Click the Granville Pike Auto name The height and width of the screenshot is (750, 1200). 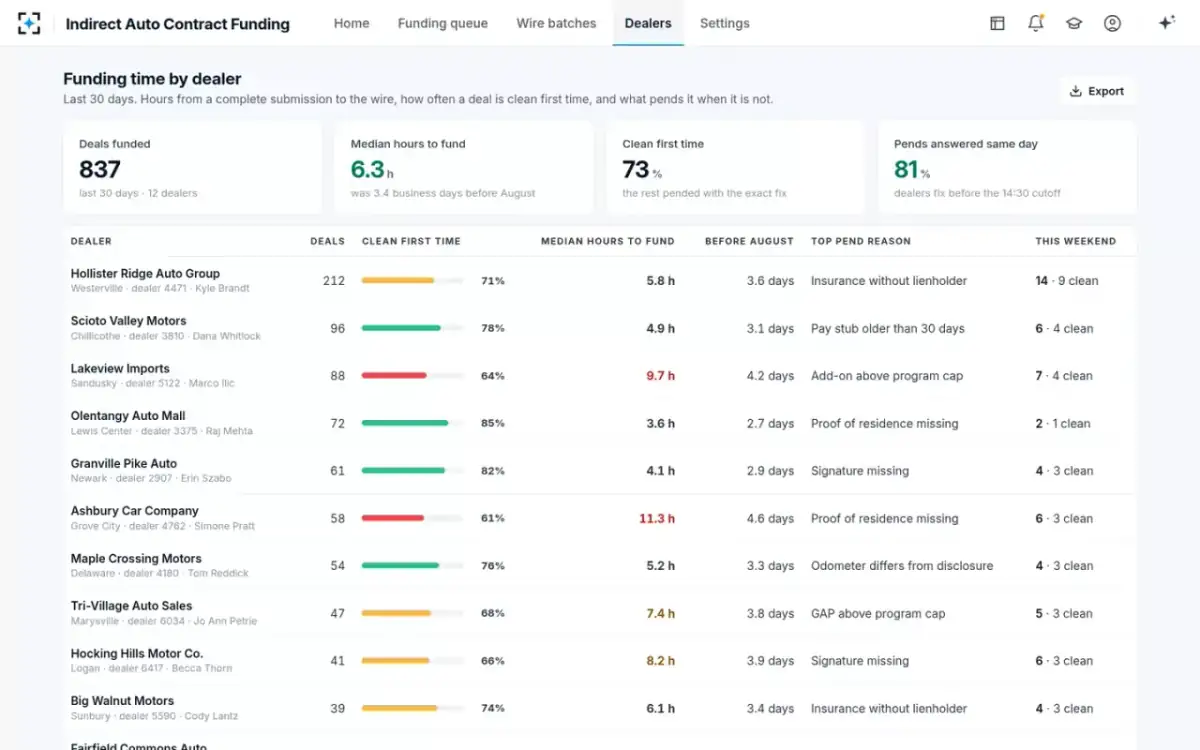coord(124,463)
